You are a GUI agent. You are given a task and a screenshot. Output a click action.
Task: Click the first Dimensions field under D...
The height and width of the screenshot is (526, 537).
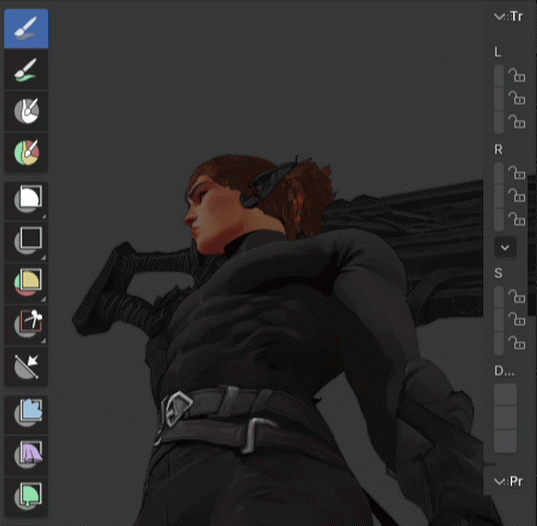tap(505, 394)
